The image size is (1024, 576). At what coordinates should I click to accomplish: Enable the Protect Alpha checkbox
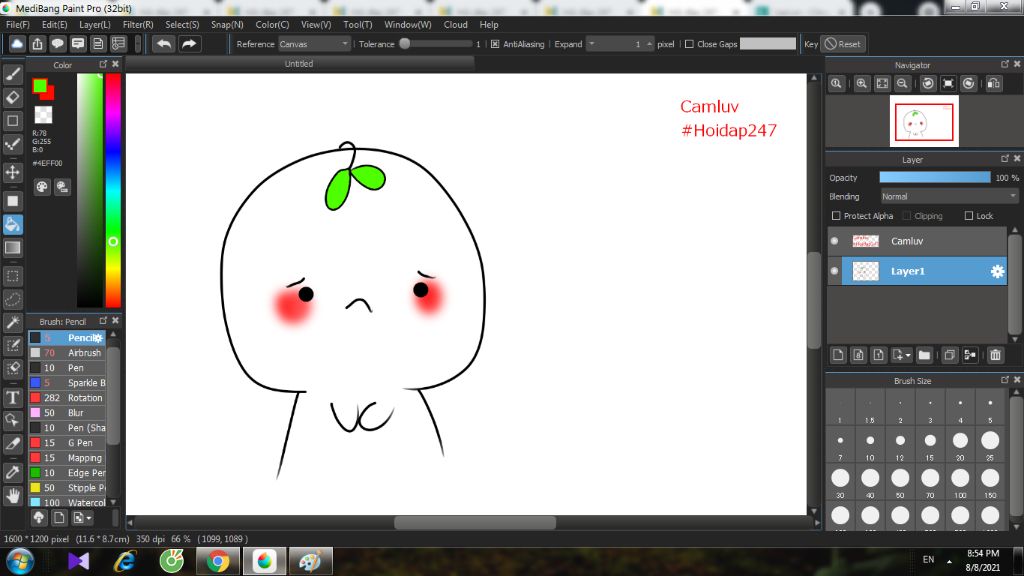[x=836, y=216]
